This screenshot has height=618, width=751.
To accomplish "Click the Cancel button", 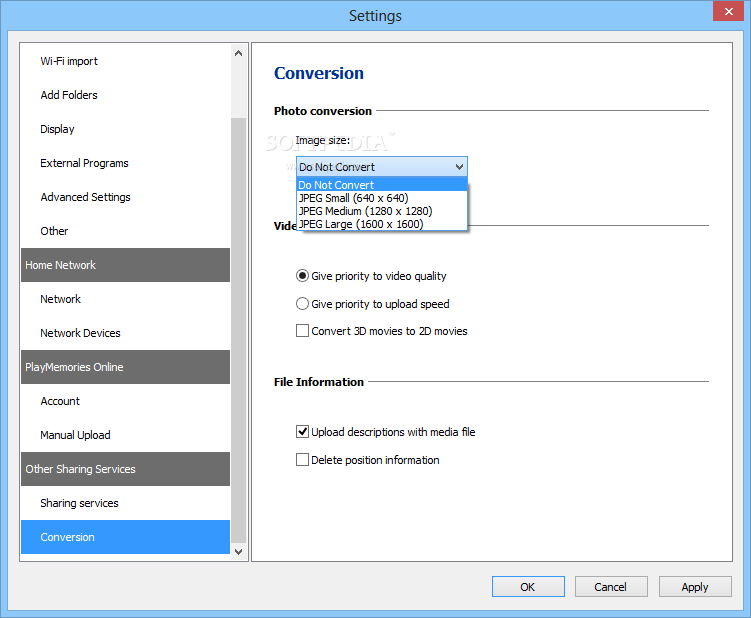I will [x=611, y=587].
